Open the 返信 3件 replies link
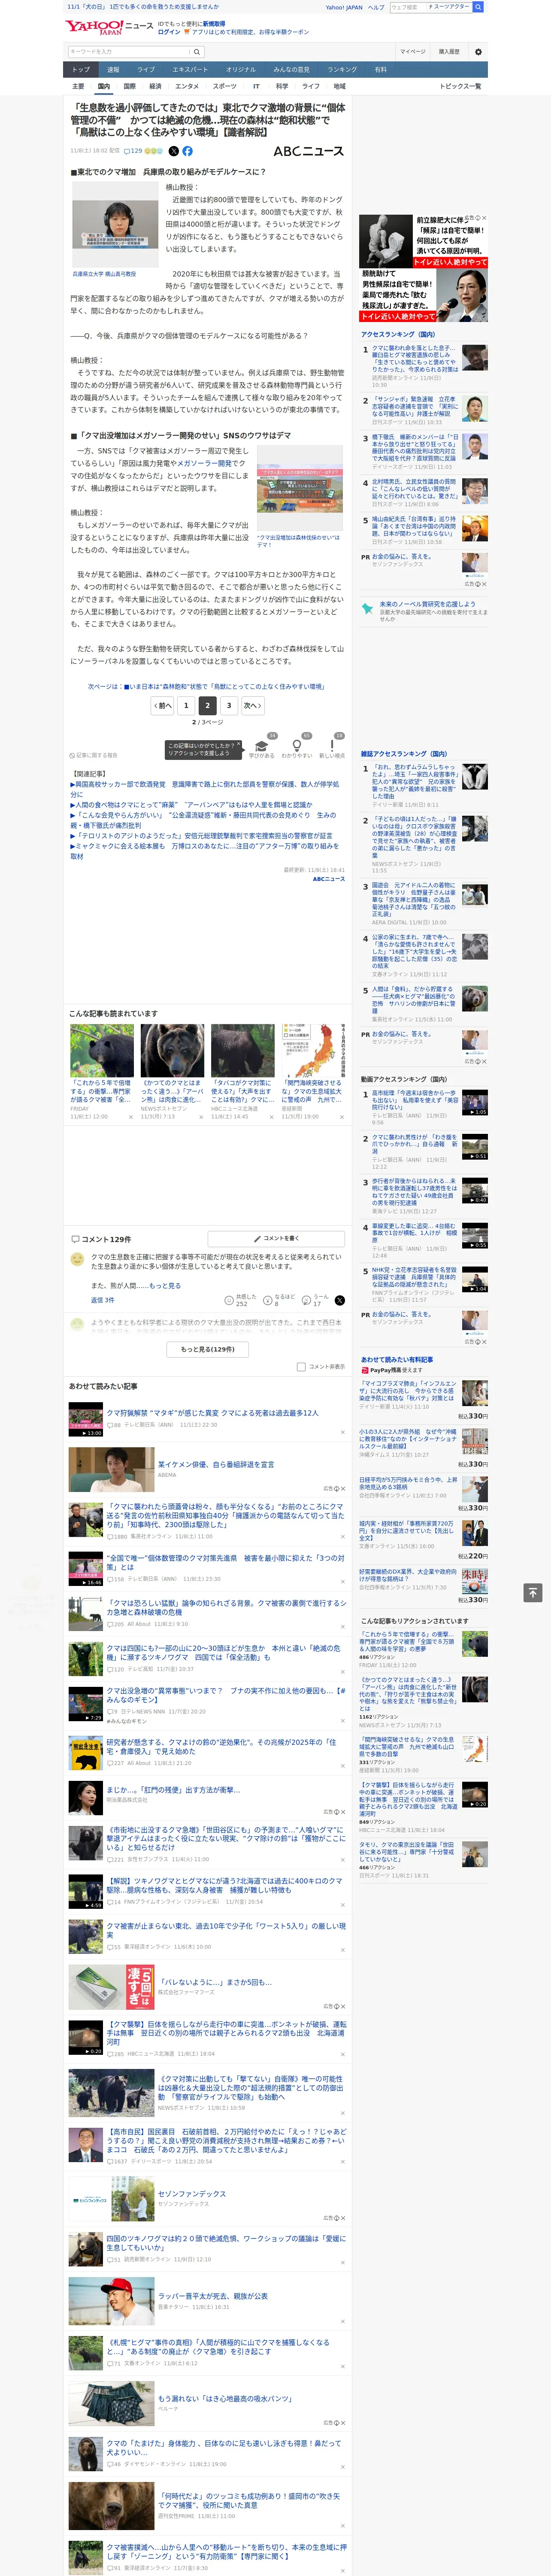 102,1300
